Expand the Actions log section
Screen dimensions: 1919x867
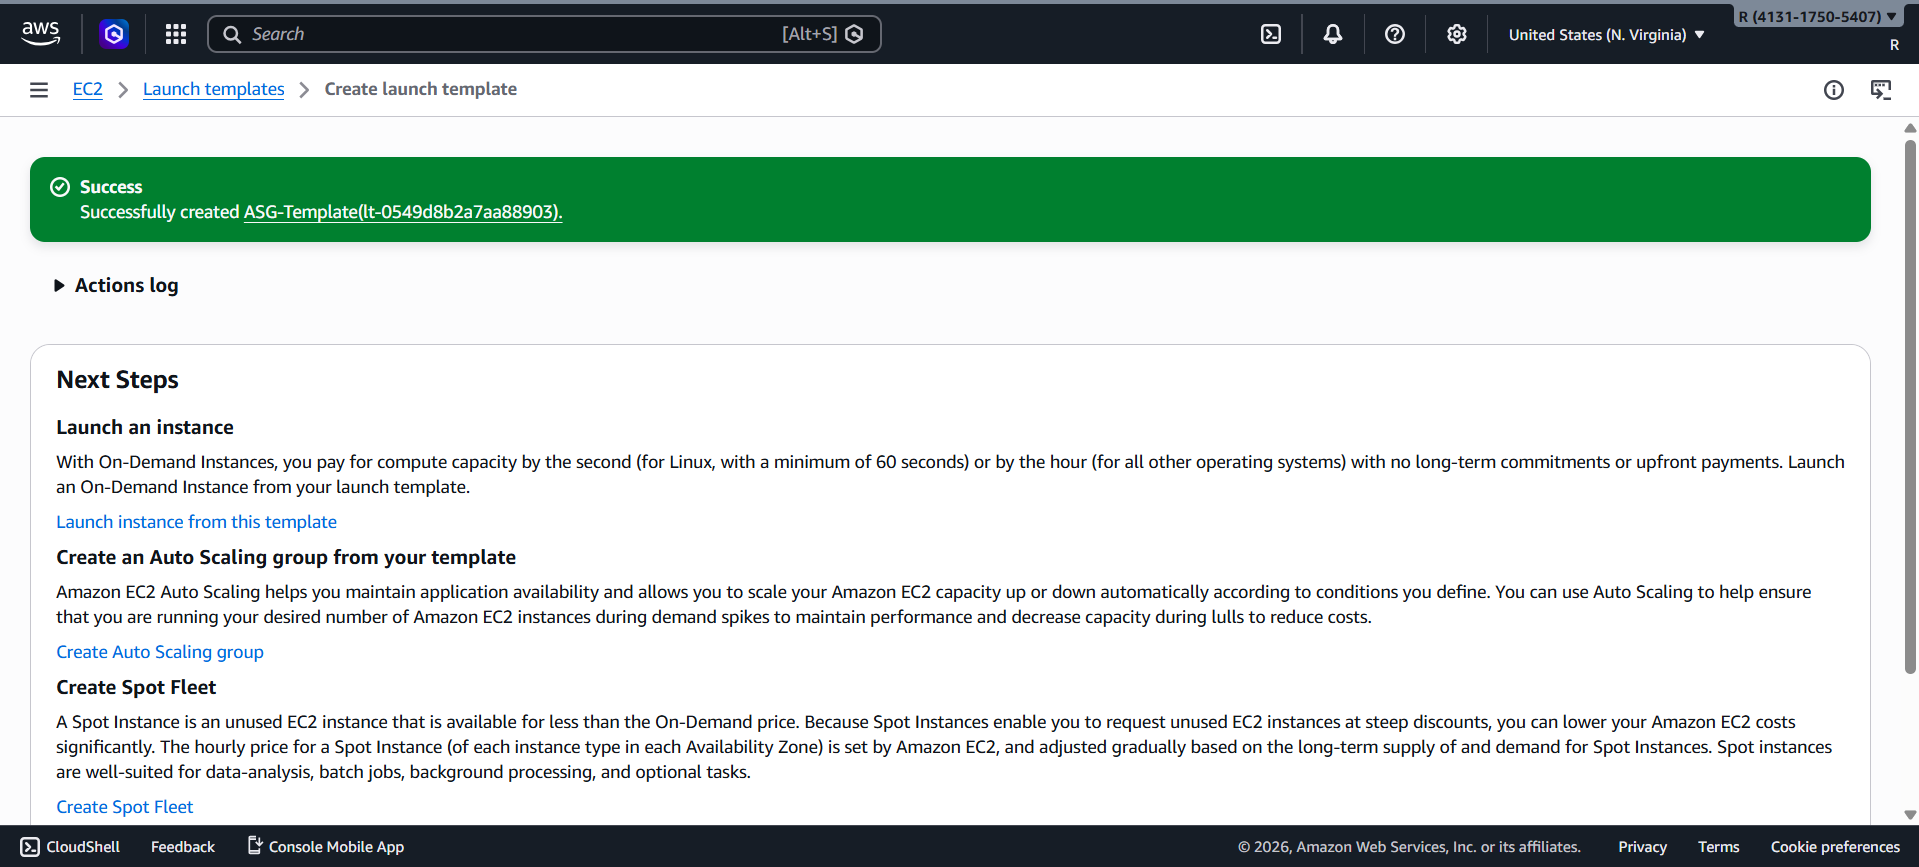[116, 285]
